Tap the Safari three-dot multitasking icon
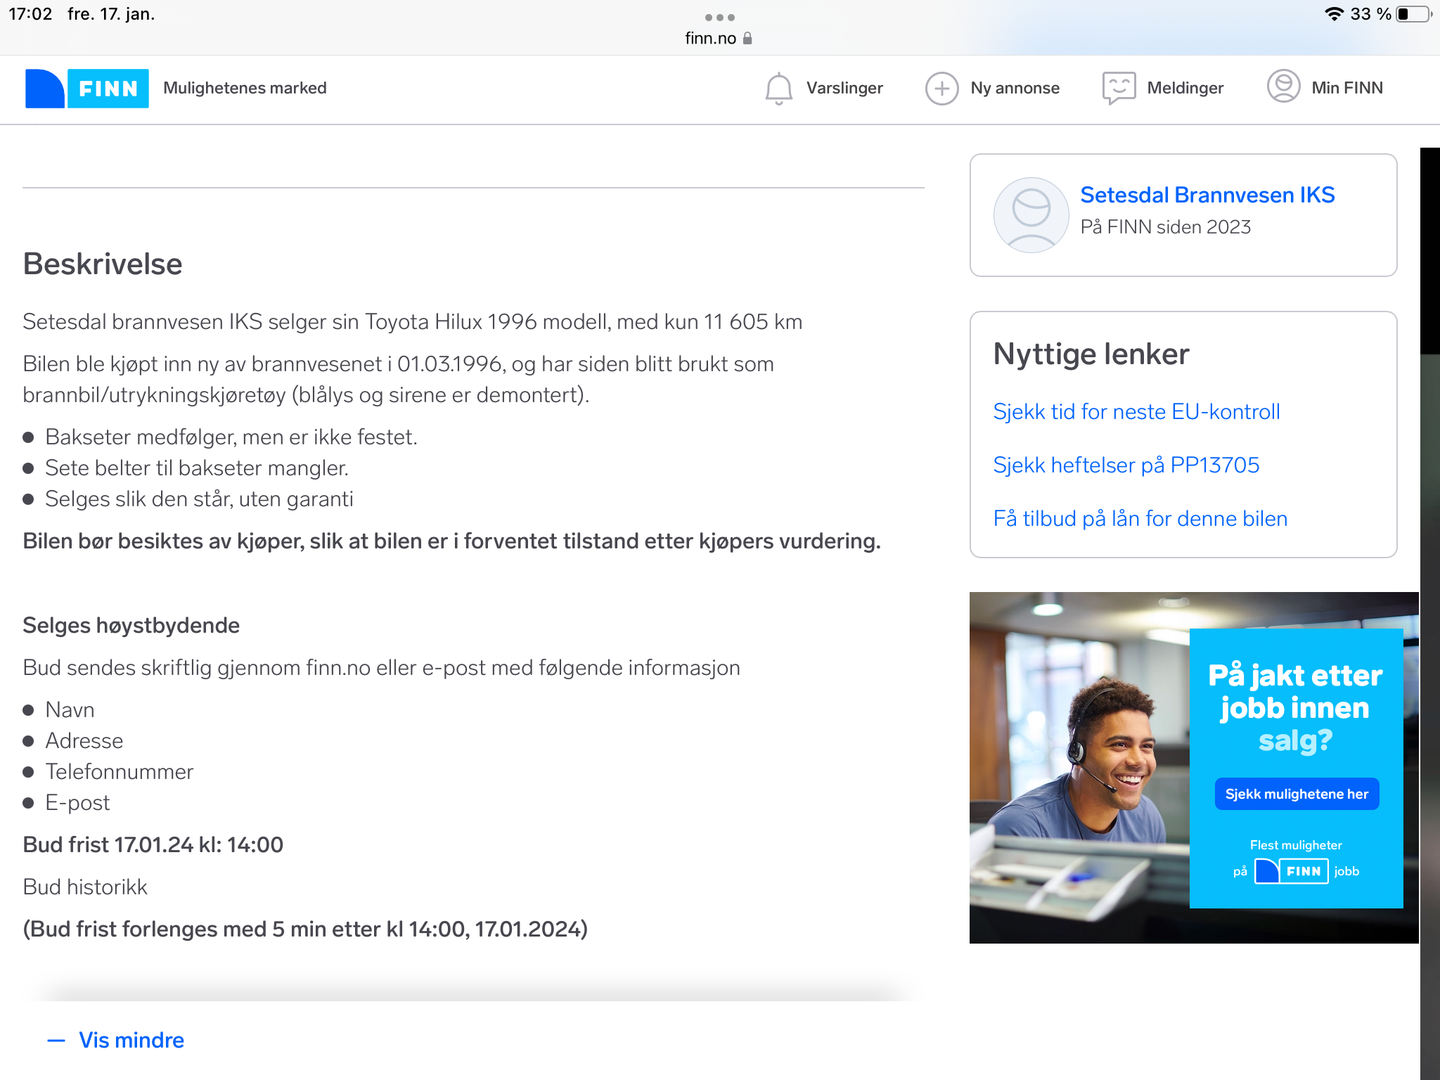Screen dimensions: 1440x1080 pyautogui.click(x=720, y=17)
